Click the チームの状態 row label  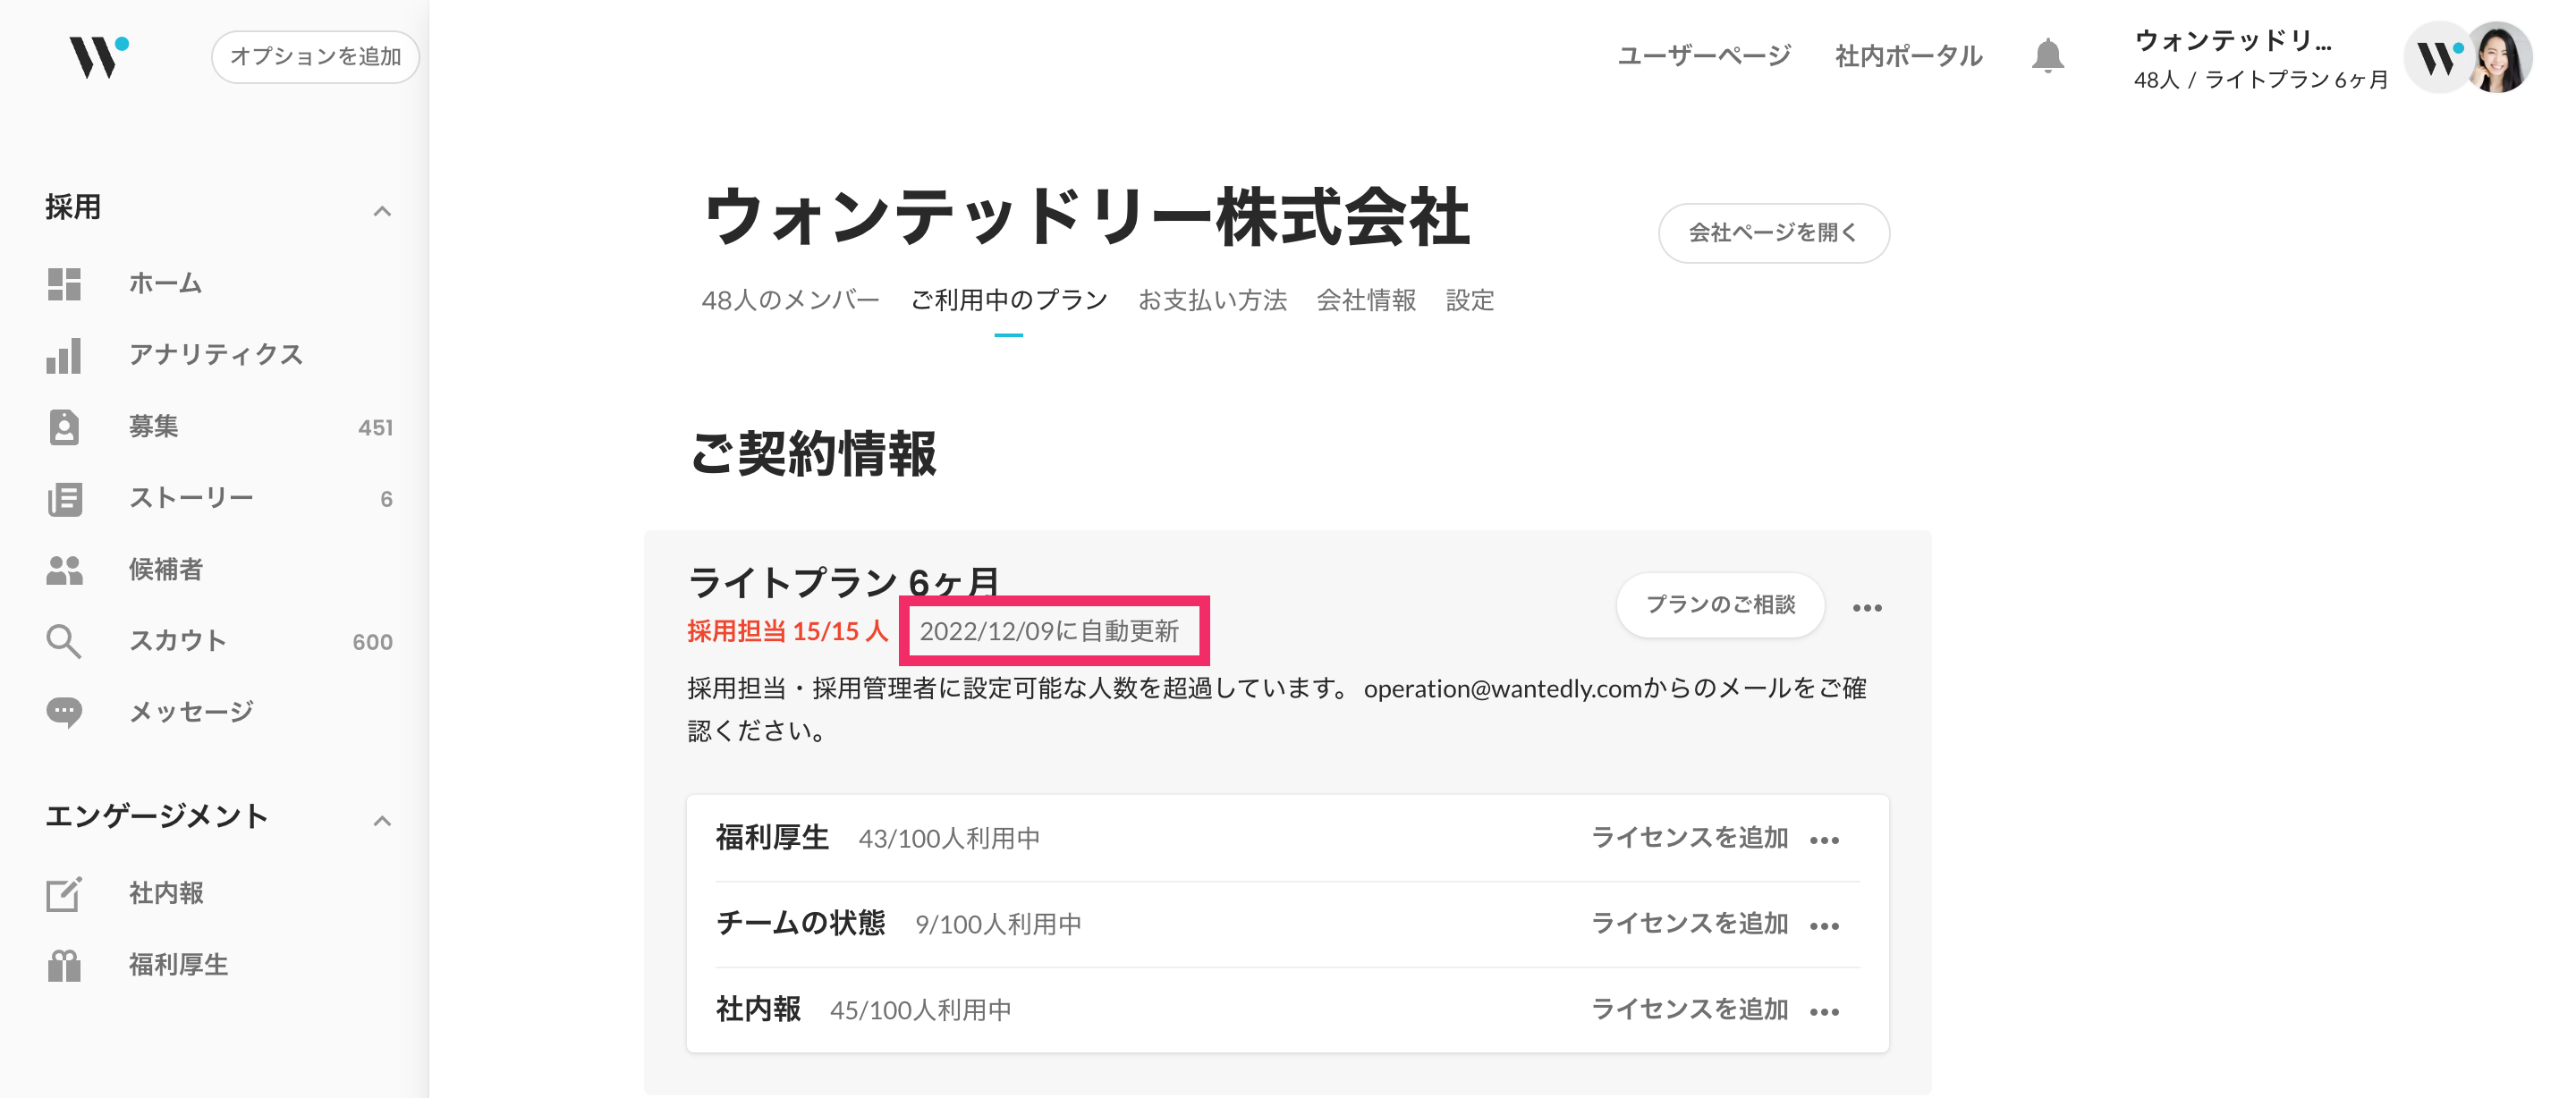[x=800, y=923]
